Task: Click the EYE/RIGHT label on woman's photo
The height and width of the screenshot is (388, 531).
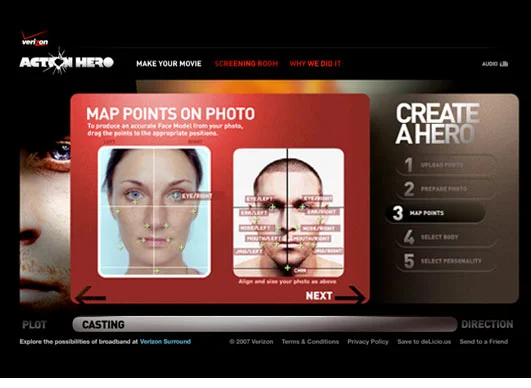Action: [x=197, y=196]
